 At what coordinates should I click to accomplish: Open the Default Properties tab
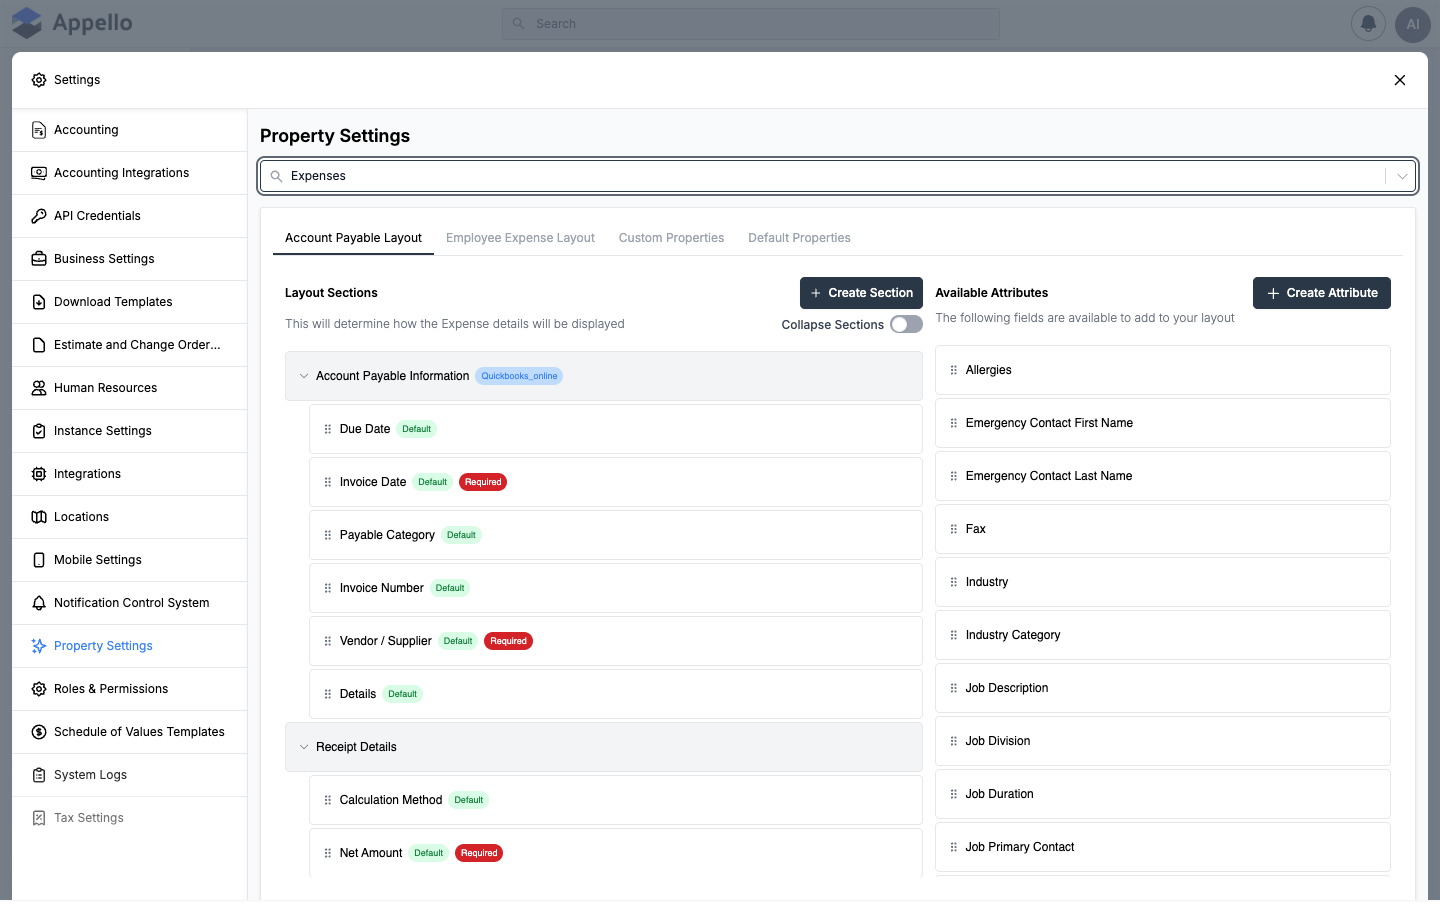click(799, 238)
